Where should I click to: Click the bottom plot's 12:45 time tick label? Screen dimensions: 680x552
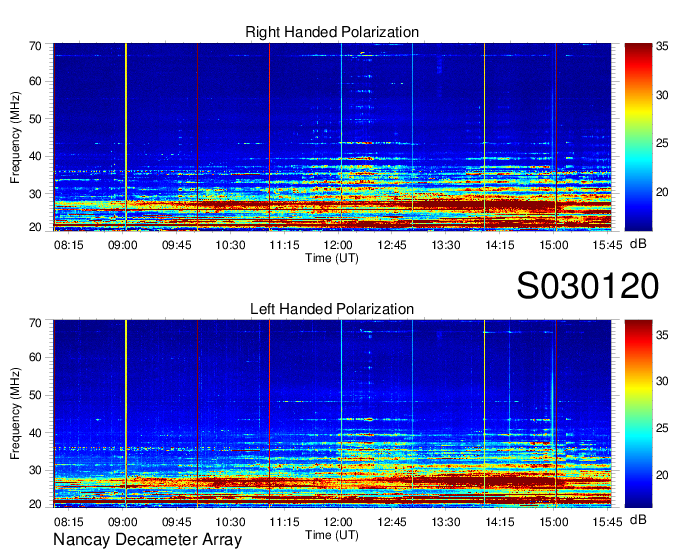click(x=392, y=522)
